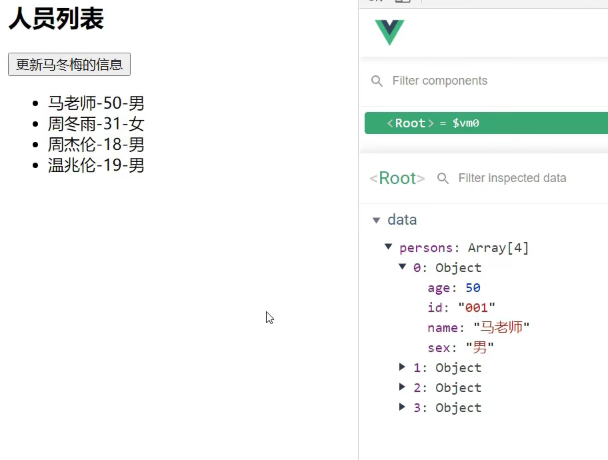Expand the 1: Object entry
608x460 pixels.
tap(402, 368)
